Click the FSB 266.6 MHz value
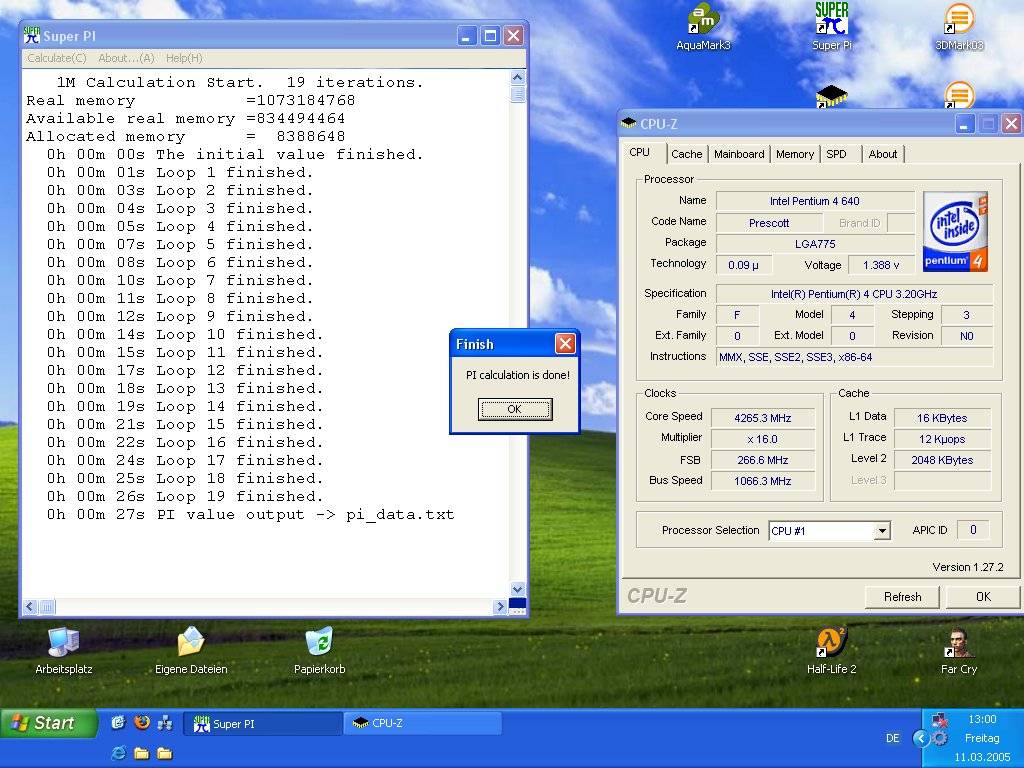Image resolution: width=1024 pixels, height=768 pixels. coord(763,460)
